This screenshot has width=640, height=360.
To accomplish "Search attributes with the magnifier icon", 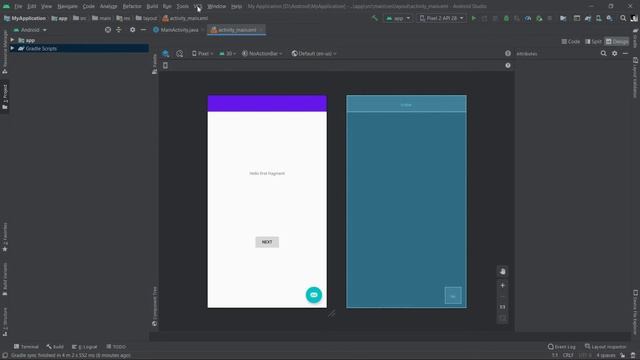I will click(603, 53).
